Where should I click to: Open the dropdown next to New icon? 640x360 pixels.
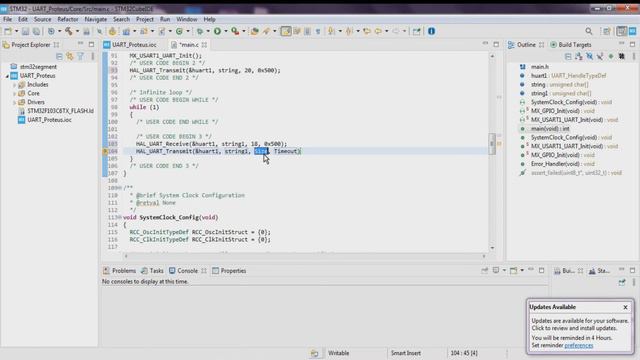[x=16, y=31]
